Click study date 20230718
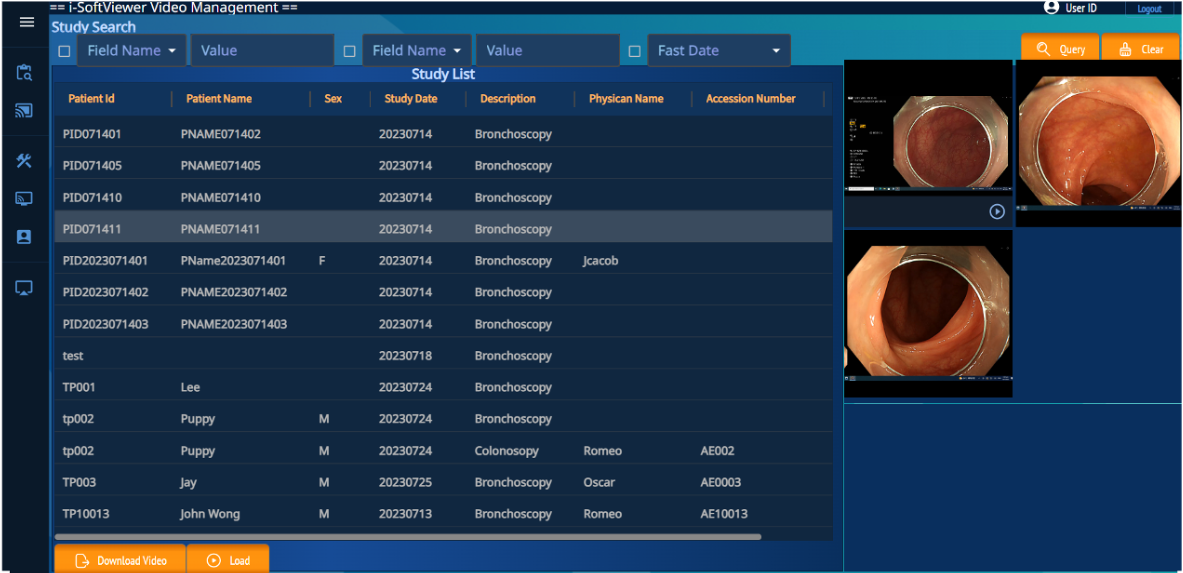Image resolution: width=1183 pixels, height=573 pixels. click(406, 356)
